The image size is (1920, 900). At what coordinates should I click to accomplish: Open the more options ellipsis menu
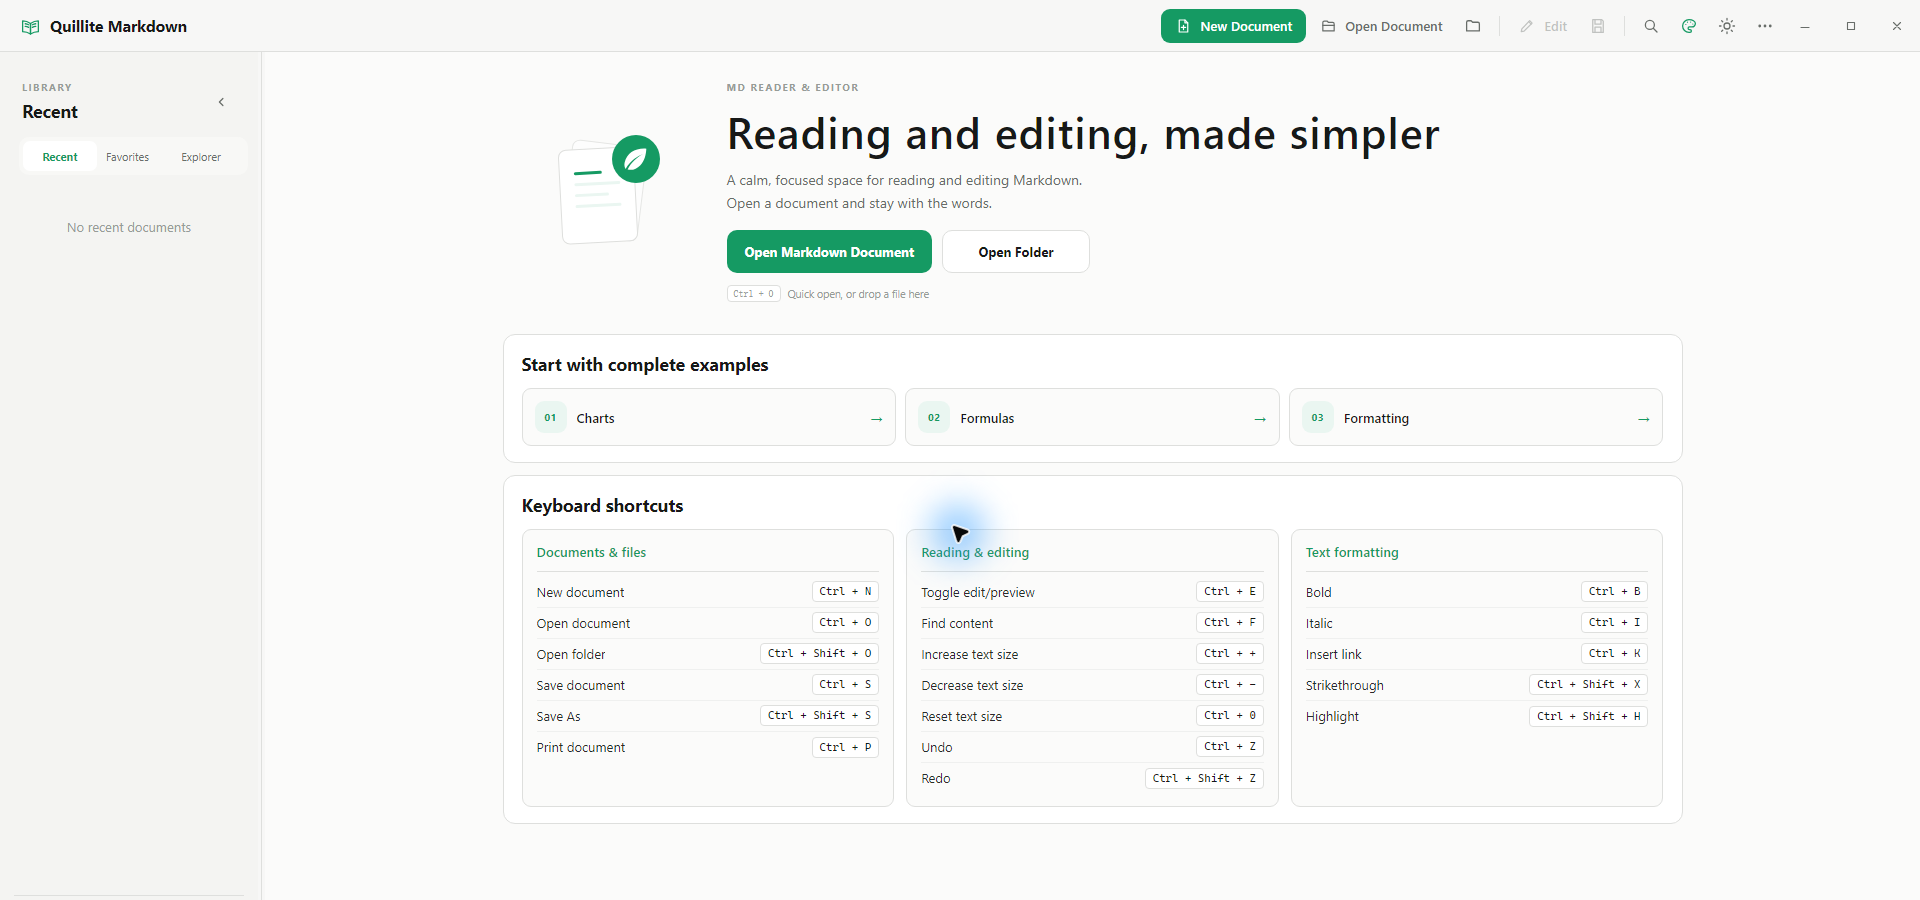[1765, 26]
